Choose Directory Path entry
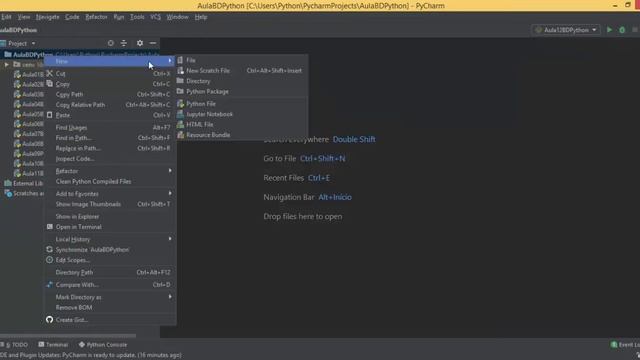The height and width of the screenshot is (360, 640). click(x=110, y=272)
